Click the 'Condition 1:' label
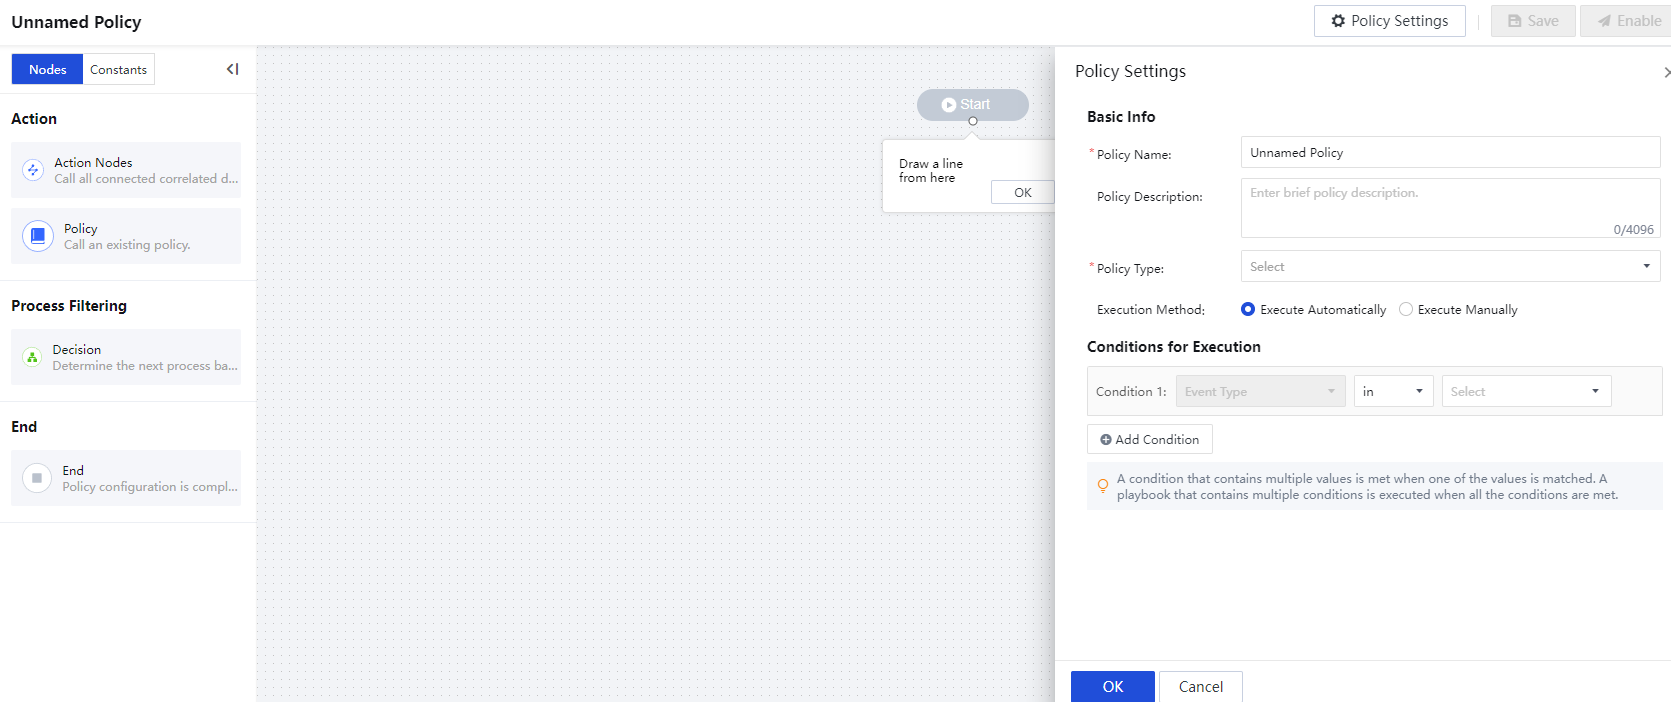Image resolution: width=1671 pixels, height=702 pixels. [x=1131, y=392]
